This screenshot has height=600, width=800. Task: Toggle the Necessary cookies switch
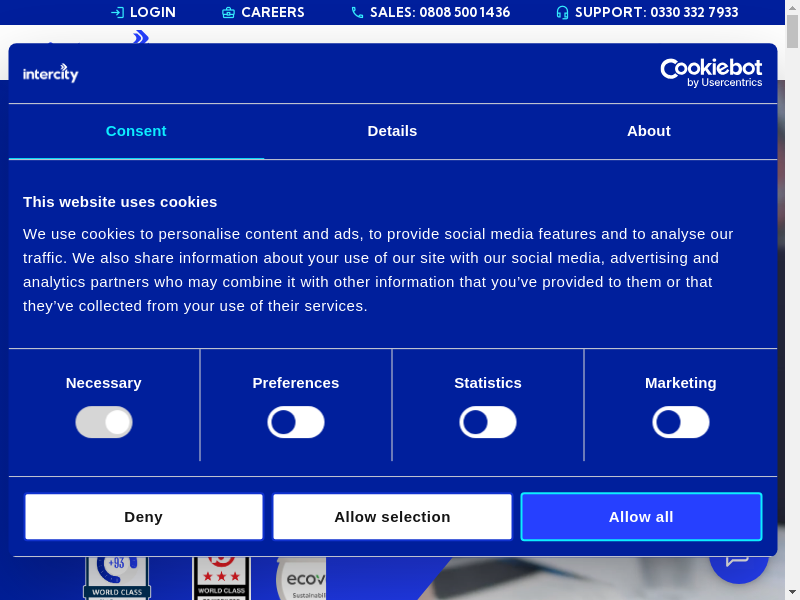pos(104,422)
